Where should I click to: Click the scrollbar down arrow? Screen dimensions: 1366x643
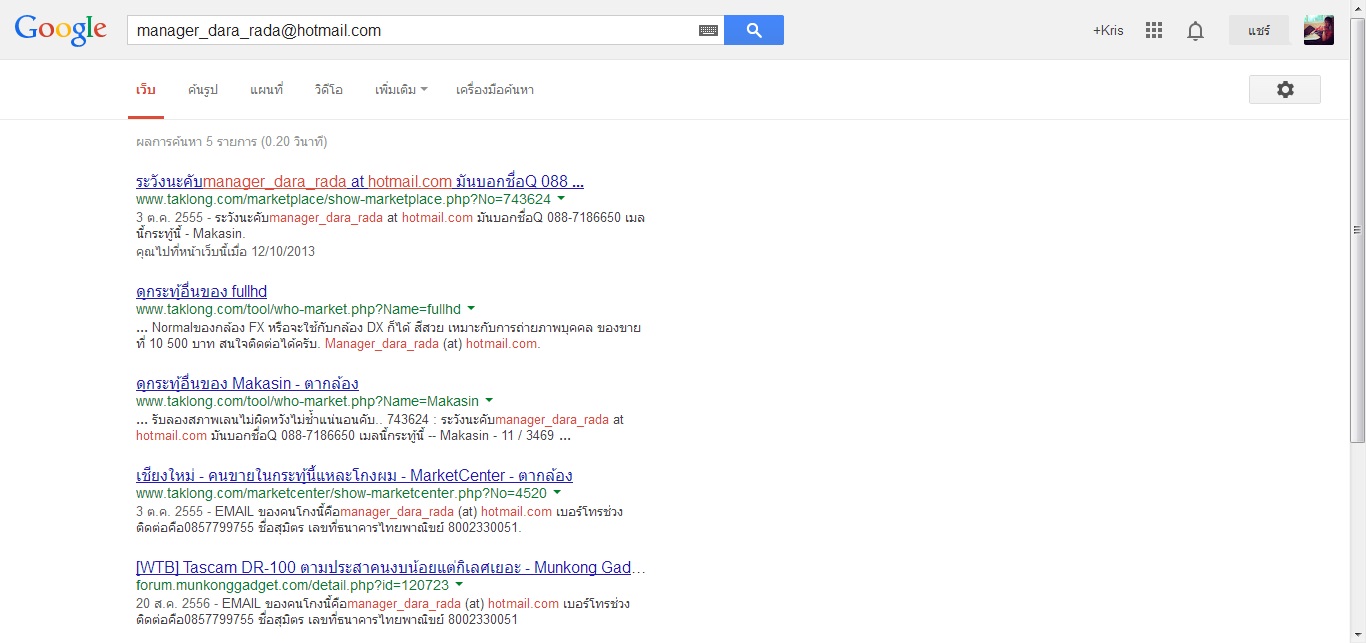pos(1357,635)
